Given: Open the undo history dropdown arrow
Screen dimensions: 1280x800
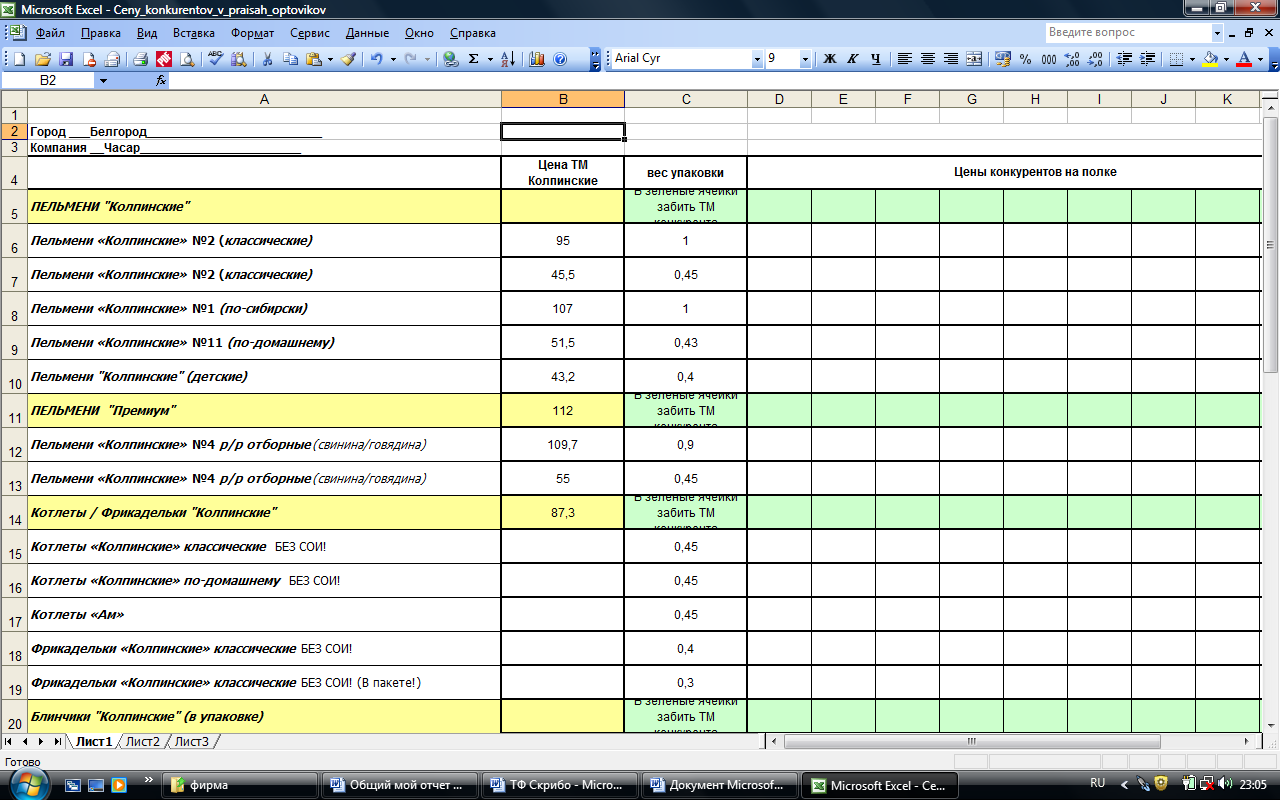Looking at the screenshot, I should 392,59.
